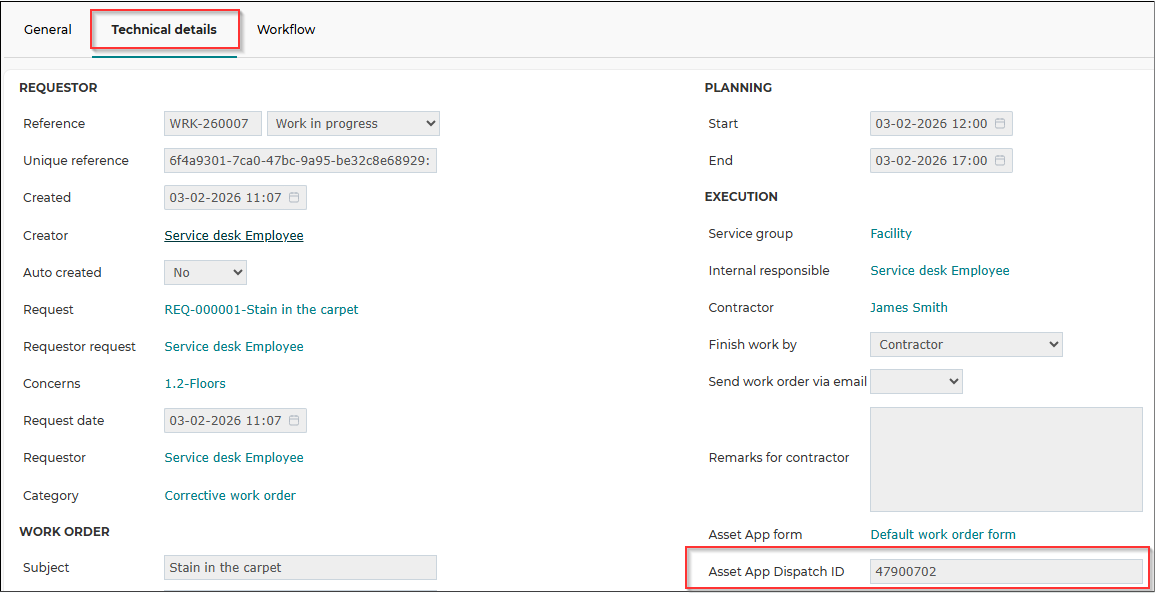Open the 1.2-Floors concerns link
This screenshot has height=593, width=1155.
(x=195, y=384)
